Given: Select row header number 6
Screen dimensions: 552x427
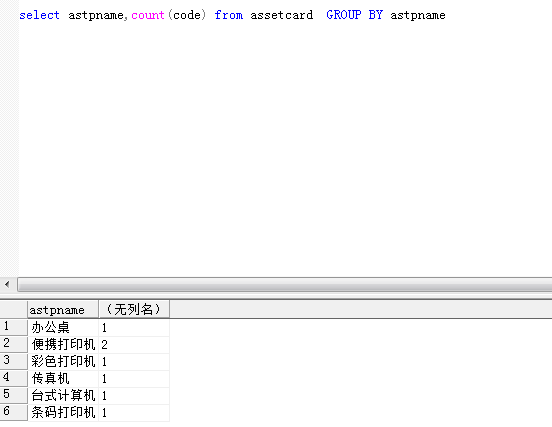Looking at the screenshot, I should point(13,411).
